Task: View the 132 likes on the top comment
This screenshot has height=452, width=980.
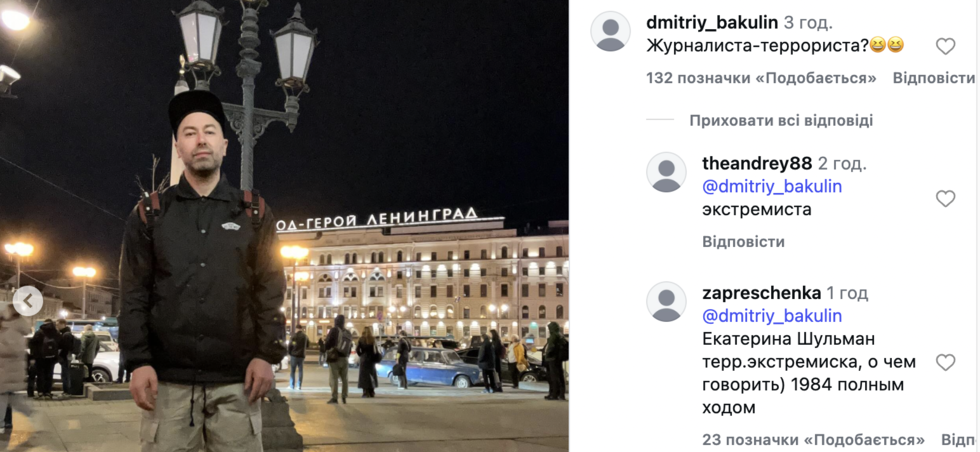Action: (x=761, y=78)
